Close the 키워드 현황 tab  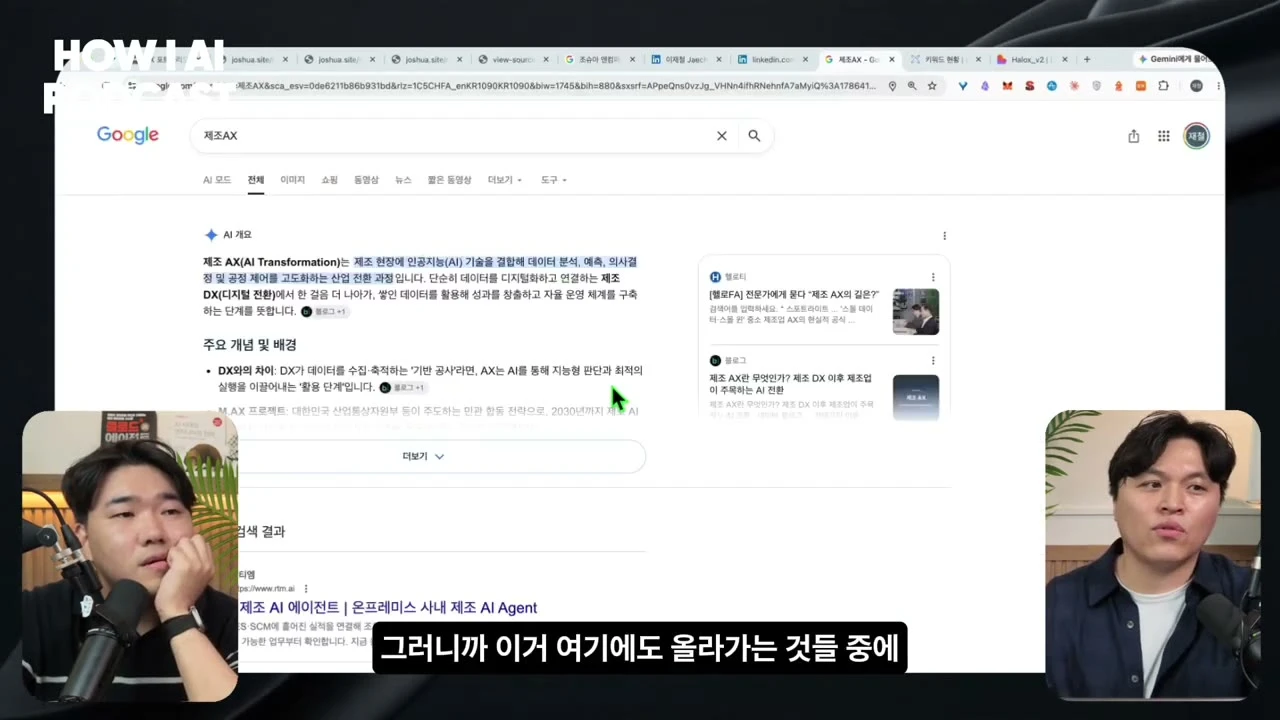pyautogui.click(x=978, y=60)
